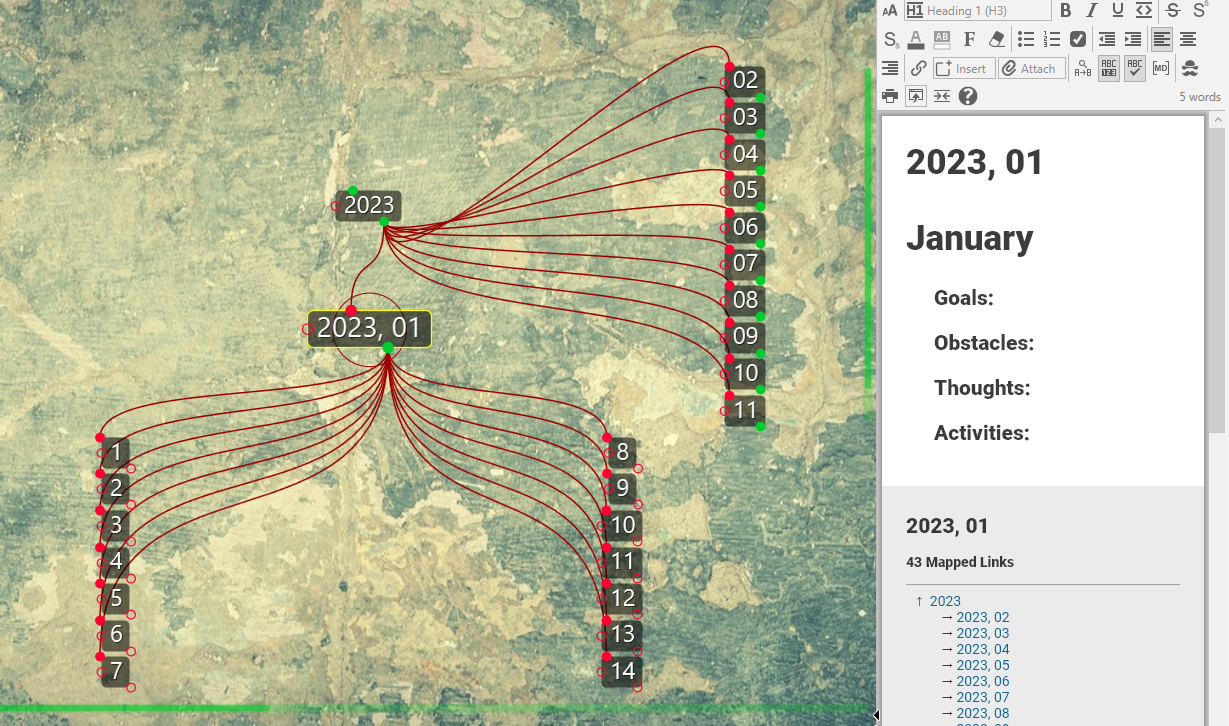
Task: Toggle spell check ABC checkmark button
Action: pyautogui.click(x=1134, y=68)
